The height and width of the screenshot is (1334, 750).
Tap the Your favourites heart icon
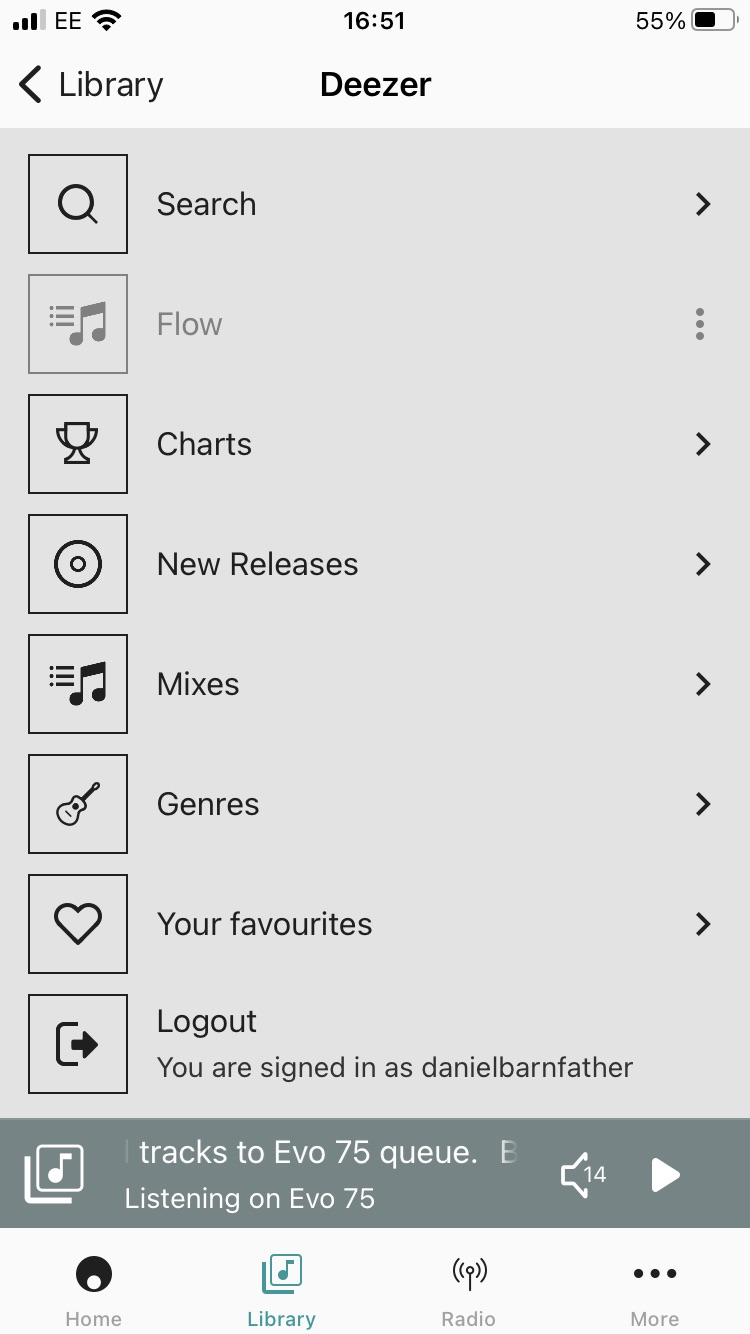click(x=78, y=924)
